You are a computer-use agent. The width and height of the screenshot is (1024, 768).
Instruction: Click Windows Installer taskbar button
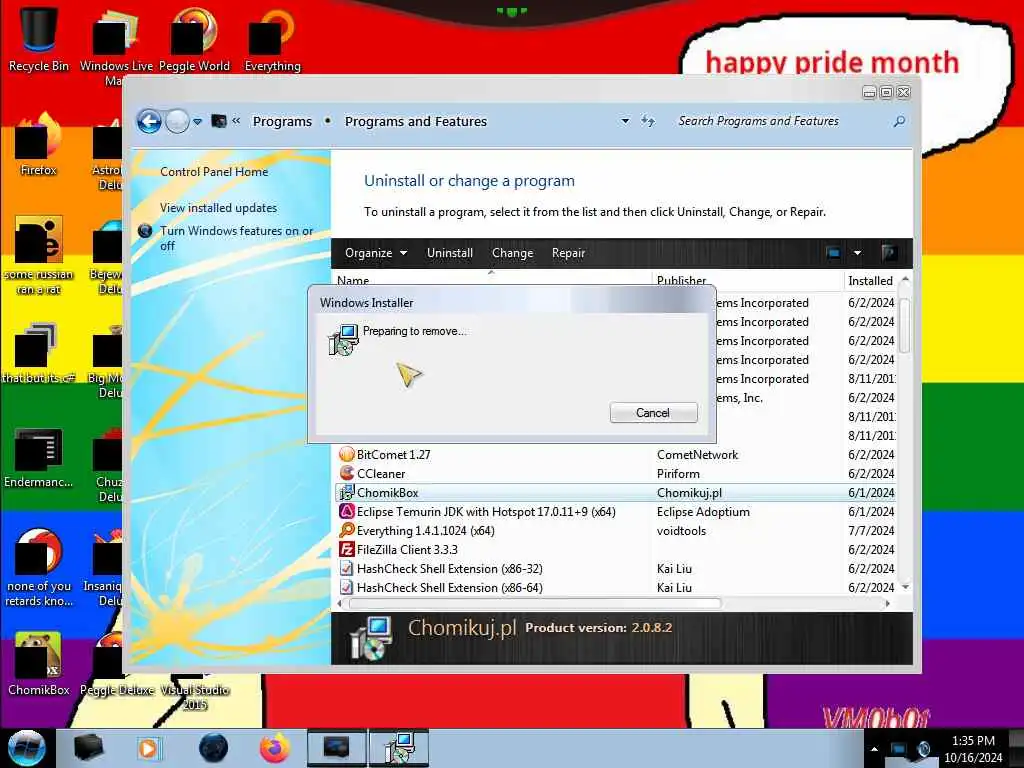click(x=399, y=748)
